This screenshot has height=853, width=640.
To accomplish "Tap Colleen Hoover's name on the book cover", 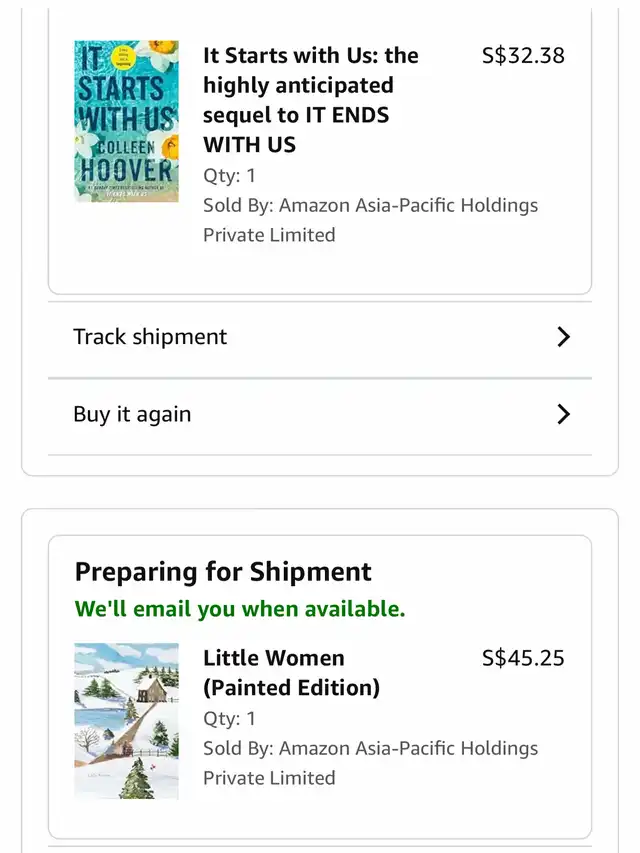I will click(x=126, y=160).
